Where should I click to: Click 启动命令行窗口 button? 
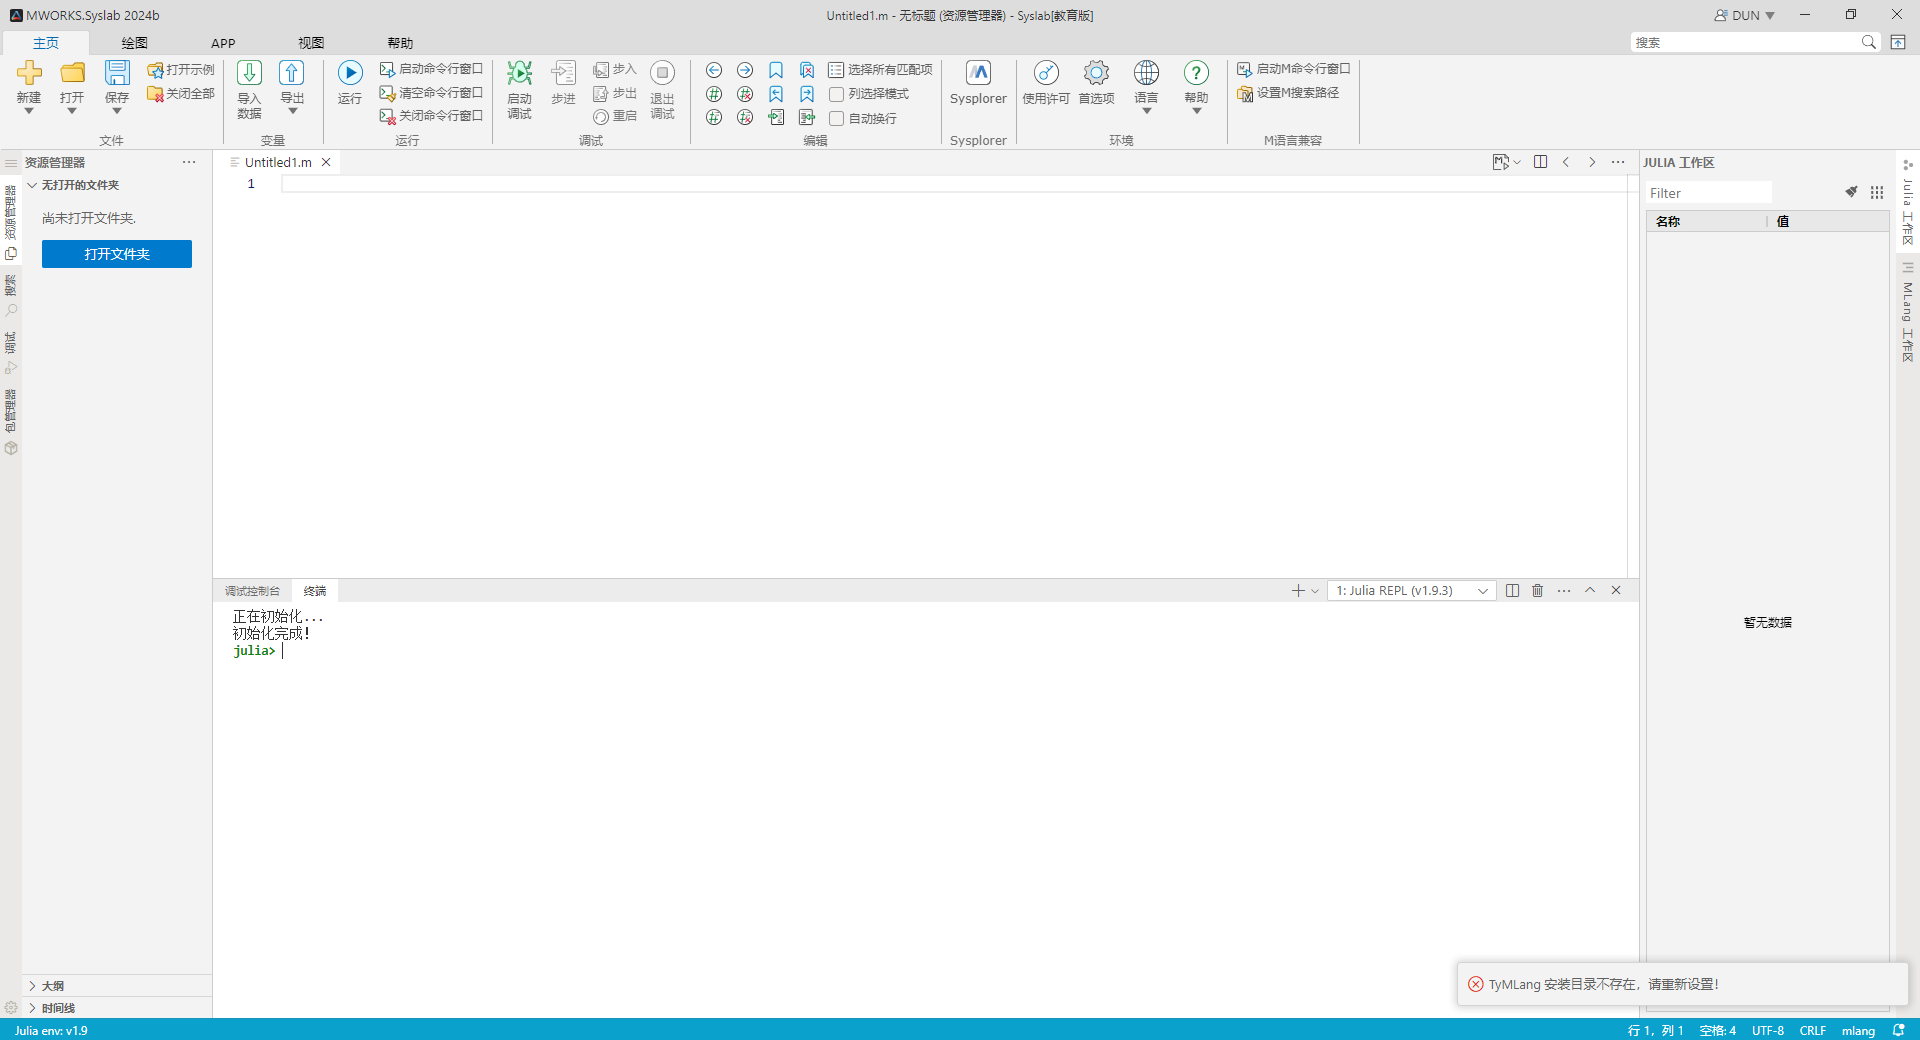[x=431, y=69]
